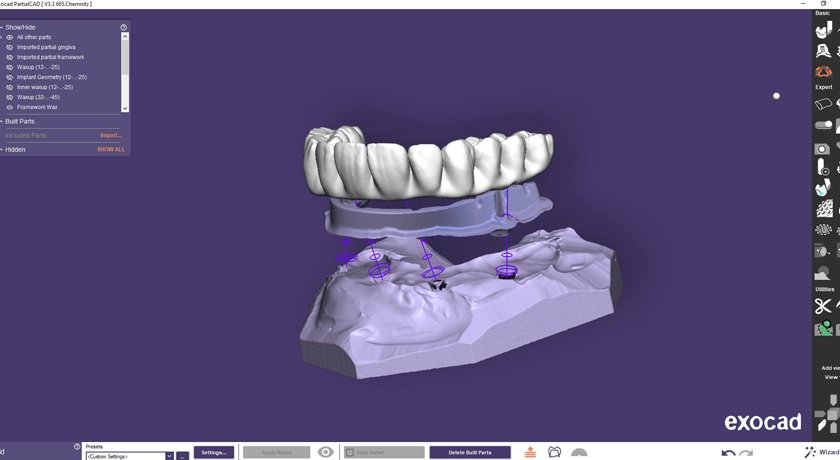Select the Expert stippled surface icon

click(823, 230)
